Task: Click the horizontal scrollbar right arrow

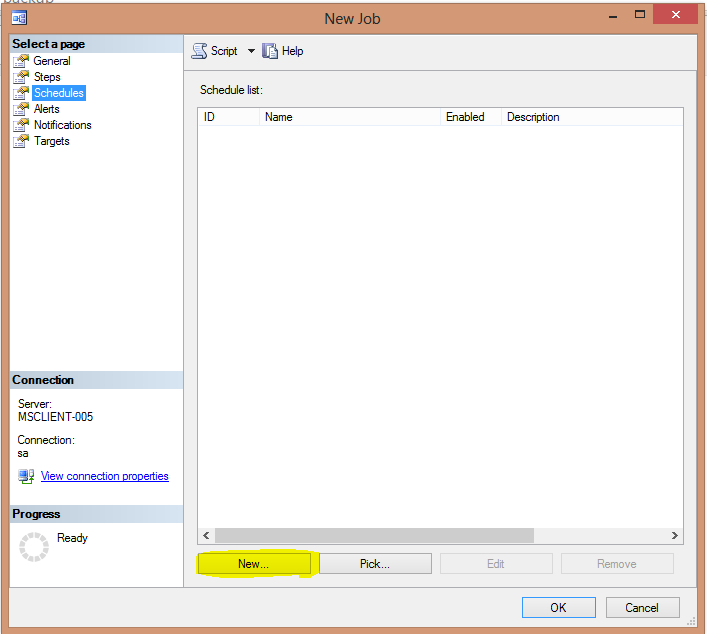Action: pyautogui.click(x=675, y=535)
